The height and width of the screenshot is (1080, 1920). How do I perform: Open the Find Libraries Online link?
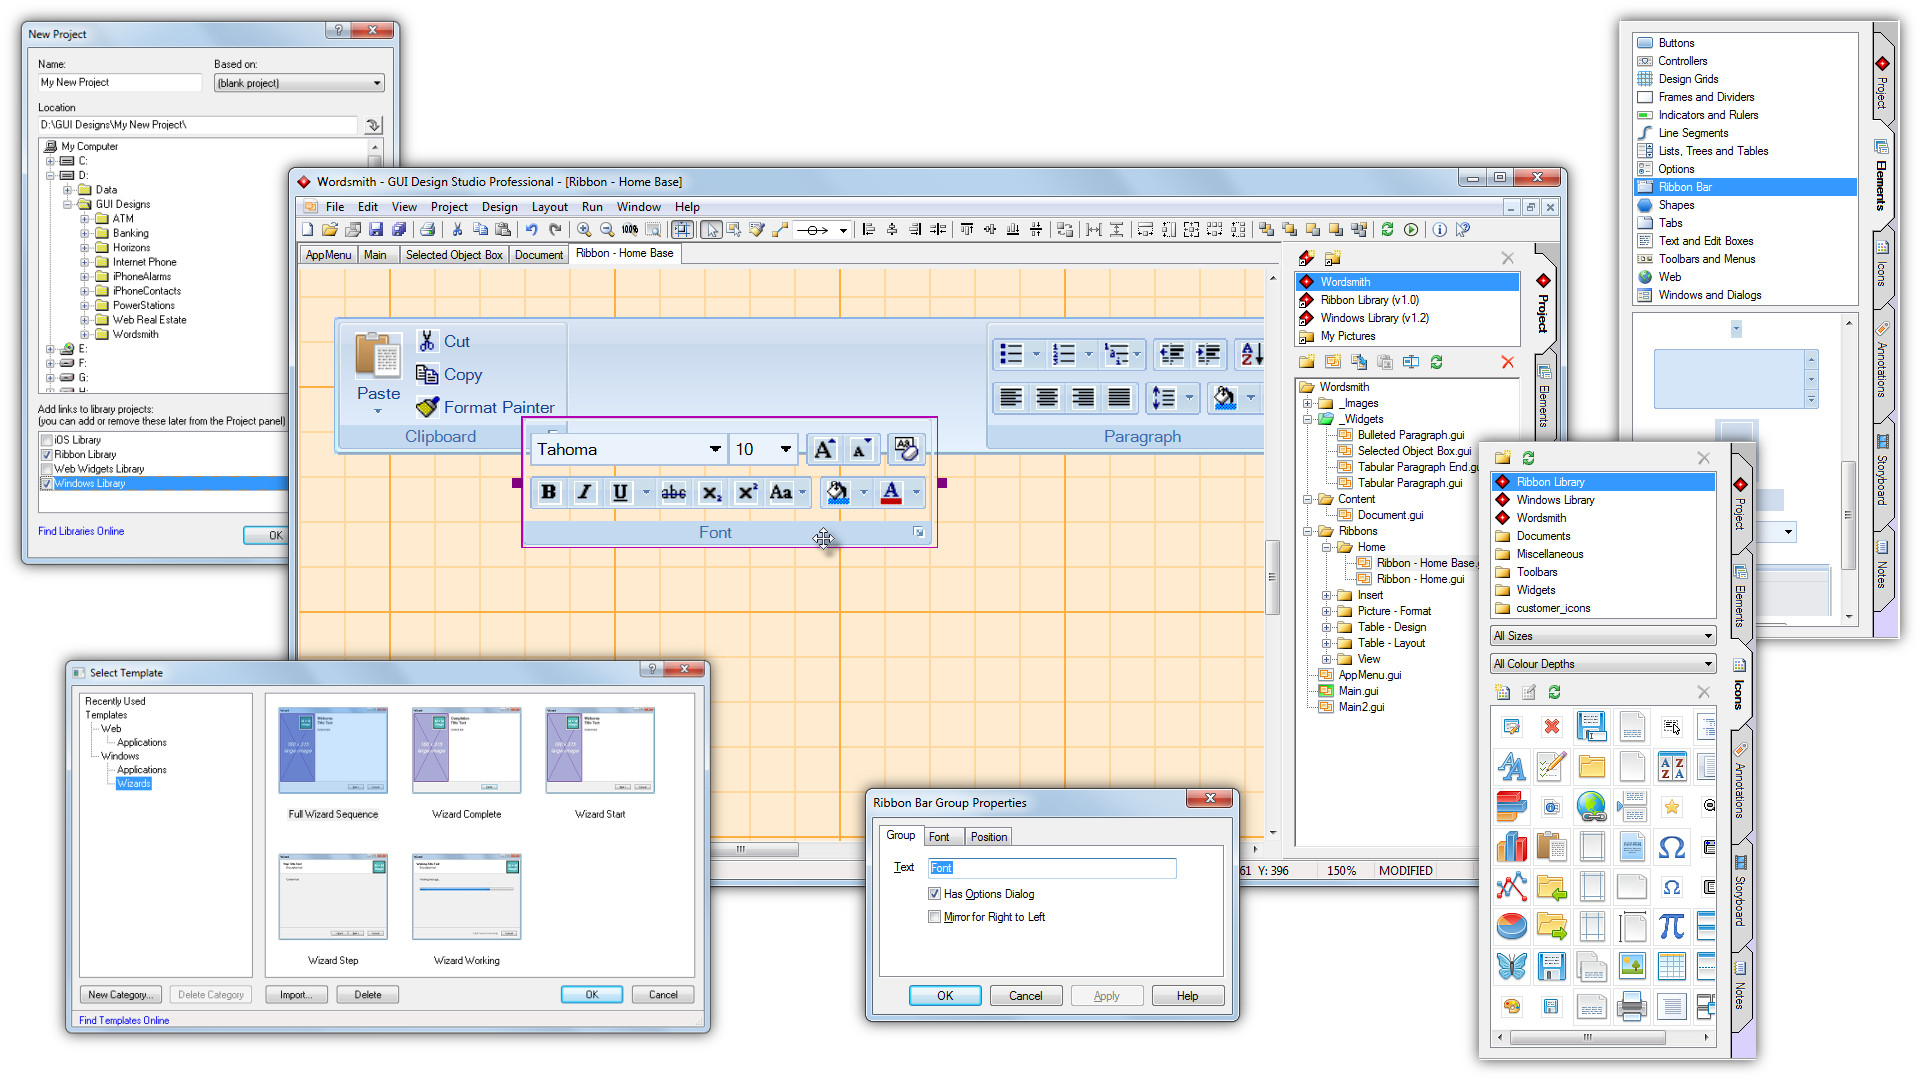point(81,532)
